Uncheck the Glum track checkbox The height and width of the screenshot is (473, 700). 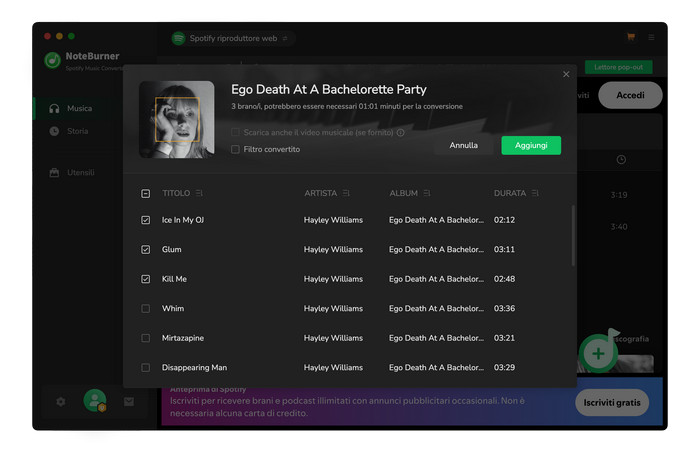(146, 249)
